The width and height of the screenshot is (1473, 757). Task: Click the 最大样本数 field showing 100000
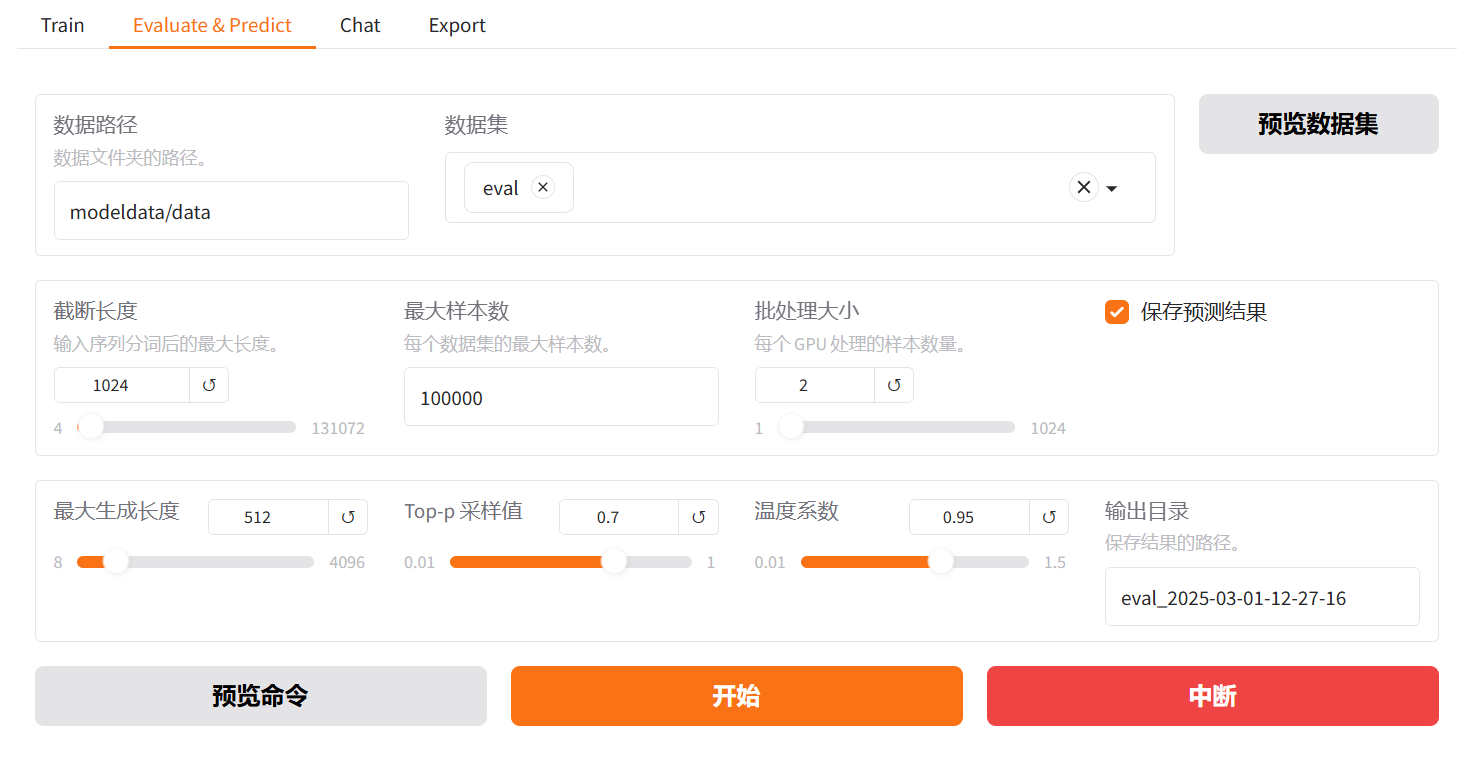click(561, 397)
